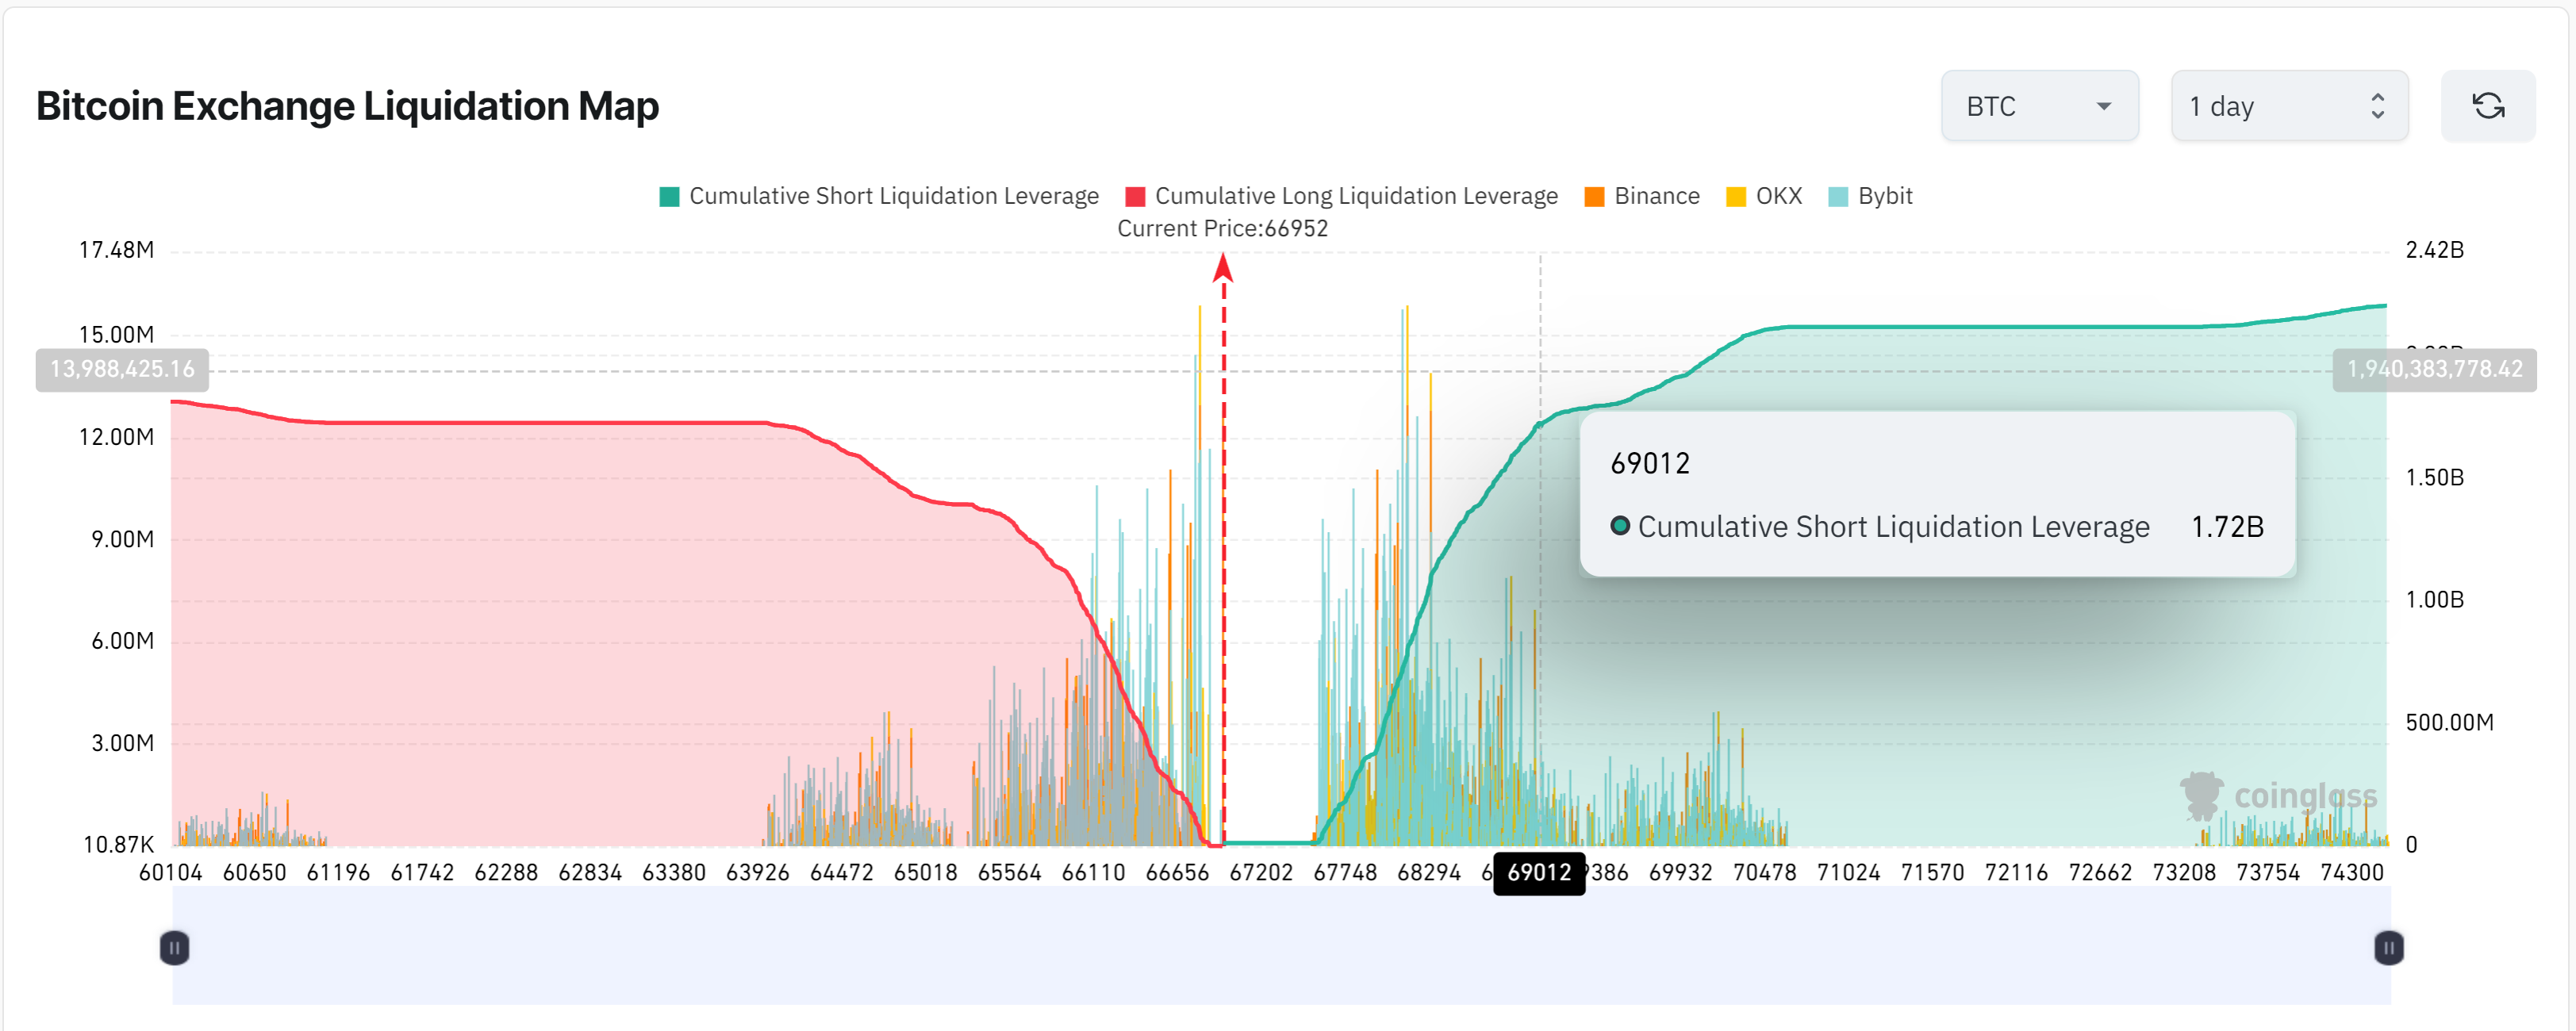Click the green Short Liquidation legend swatch
The image size is (2576, 1031).
point(669,197)
